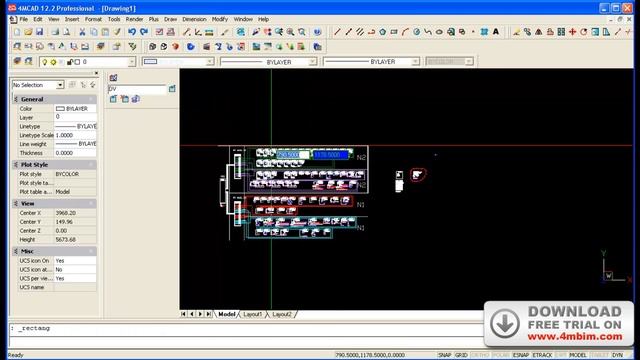The width and height of the screenshot is (640, 360).
Task: Toggle ORTHO mode in status bar
Action: 480,355
